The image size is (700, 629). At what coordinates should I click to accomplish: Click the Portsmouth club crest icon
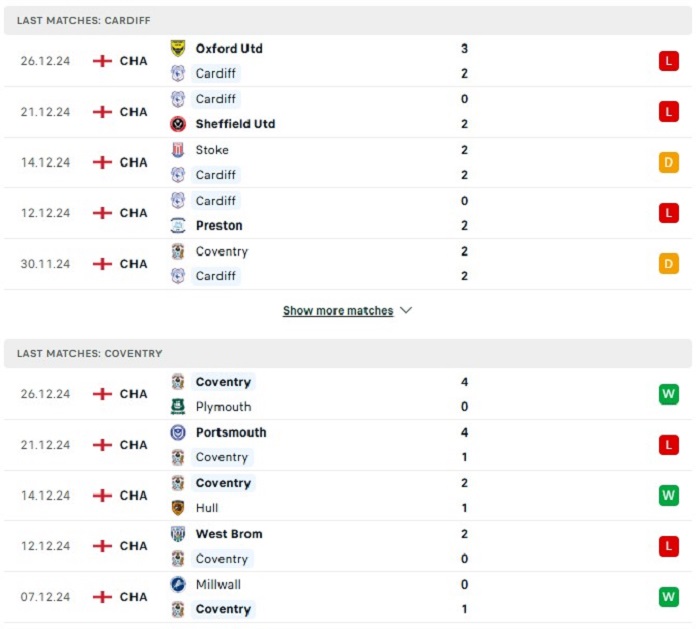point(178,432)
